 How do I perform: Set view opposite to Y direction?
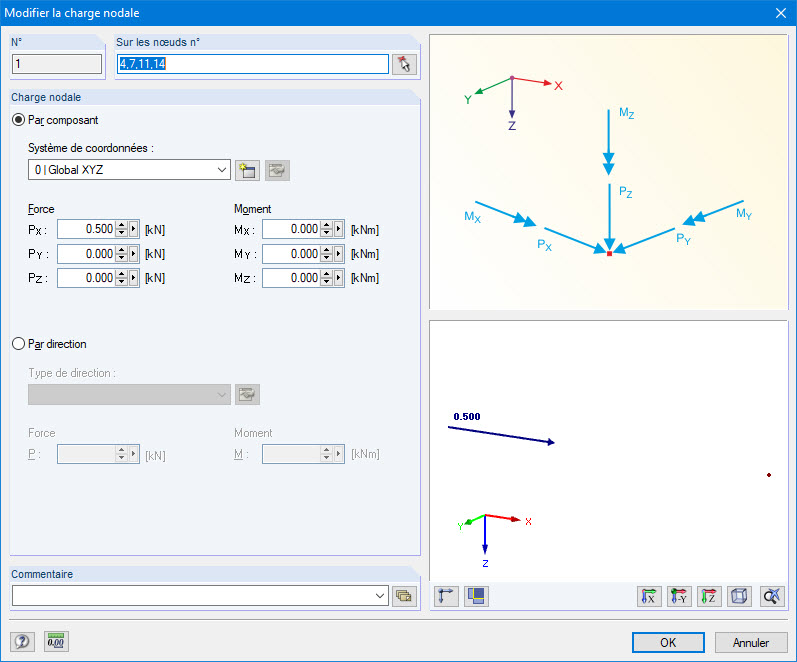point(679,596)
